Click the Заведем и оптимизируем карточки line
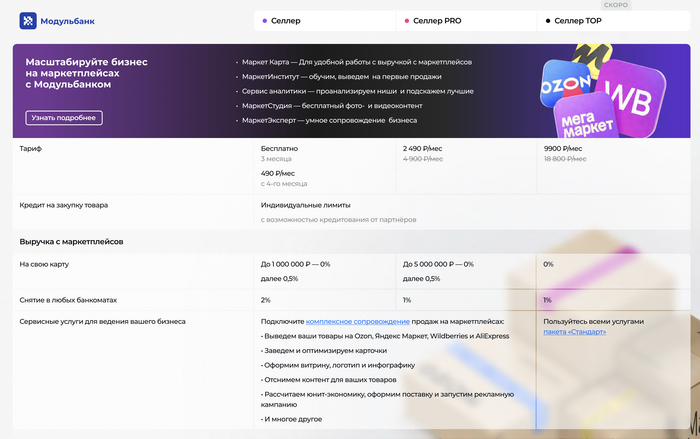The height and width of the screenshot is (439, 700). [x=324, y=351]
